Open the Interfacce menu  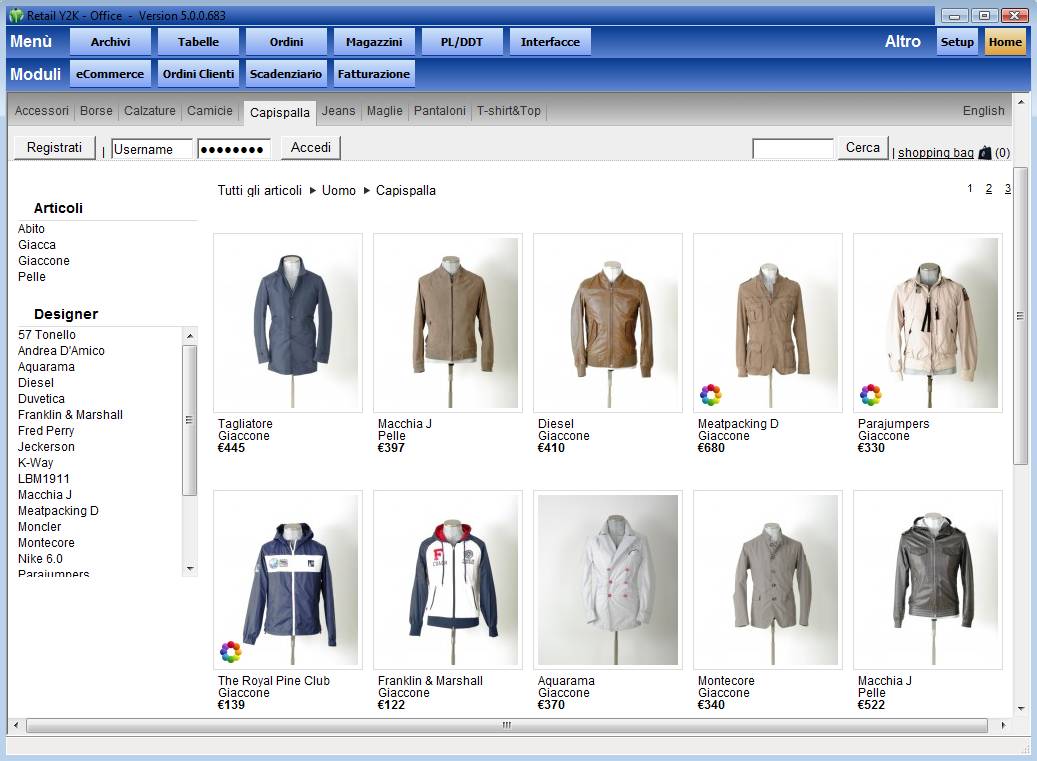coord(550,42)
